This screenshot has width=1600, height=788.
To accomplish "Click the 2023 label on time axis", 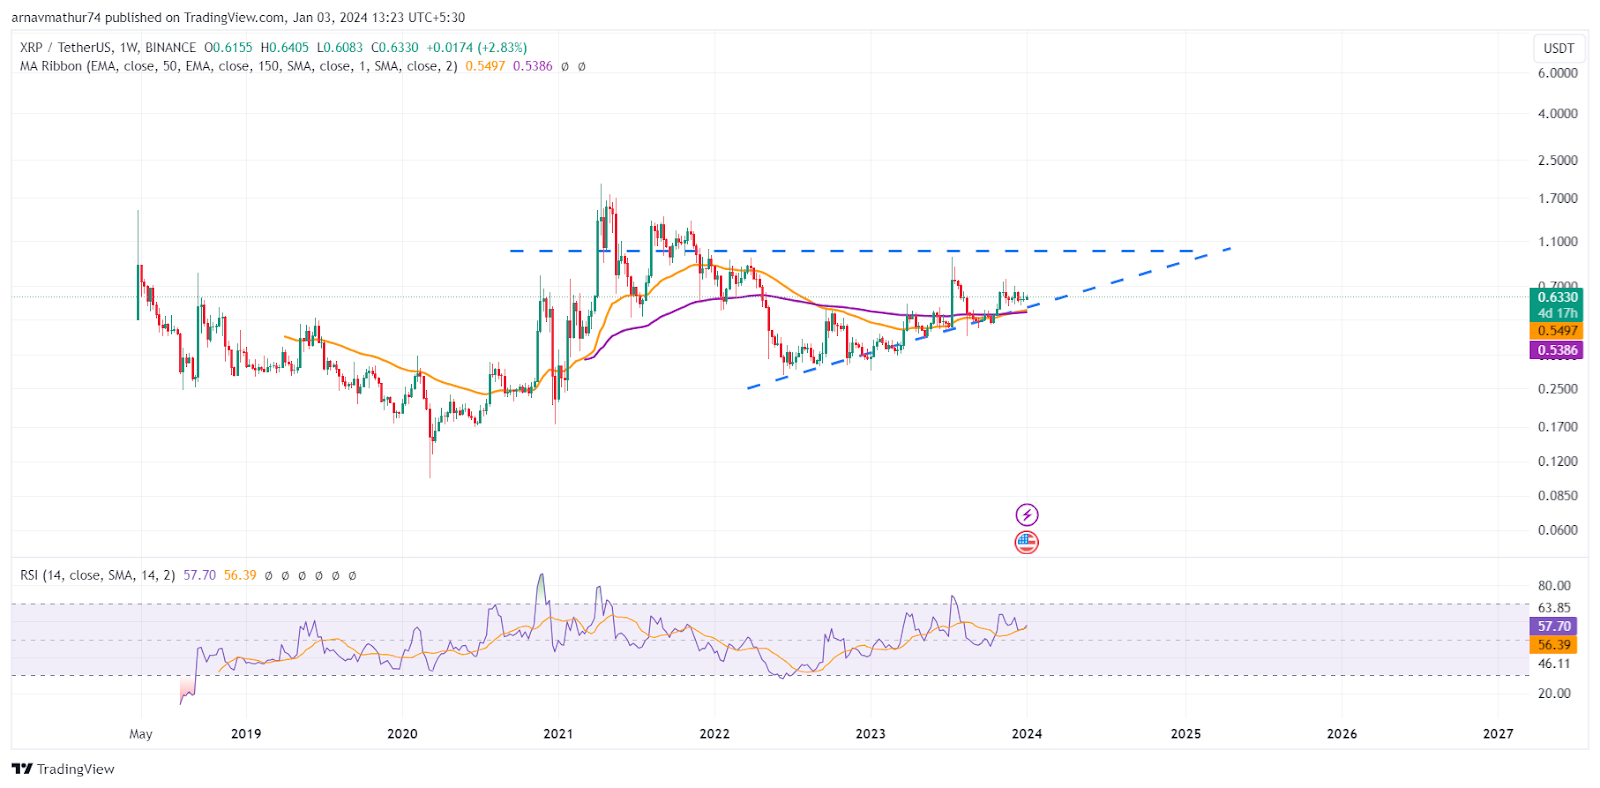I will 870,734.
